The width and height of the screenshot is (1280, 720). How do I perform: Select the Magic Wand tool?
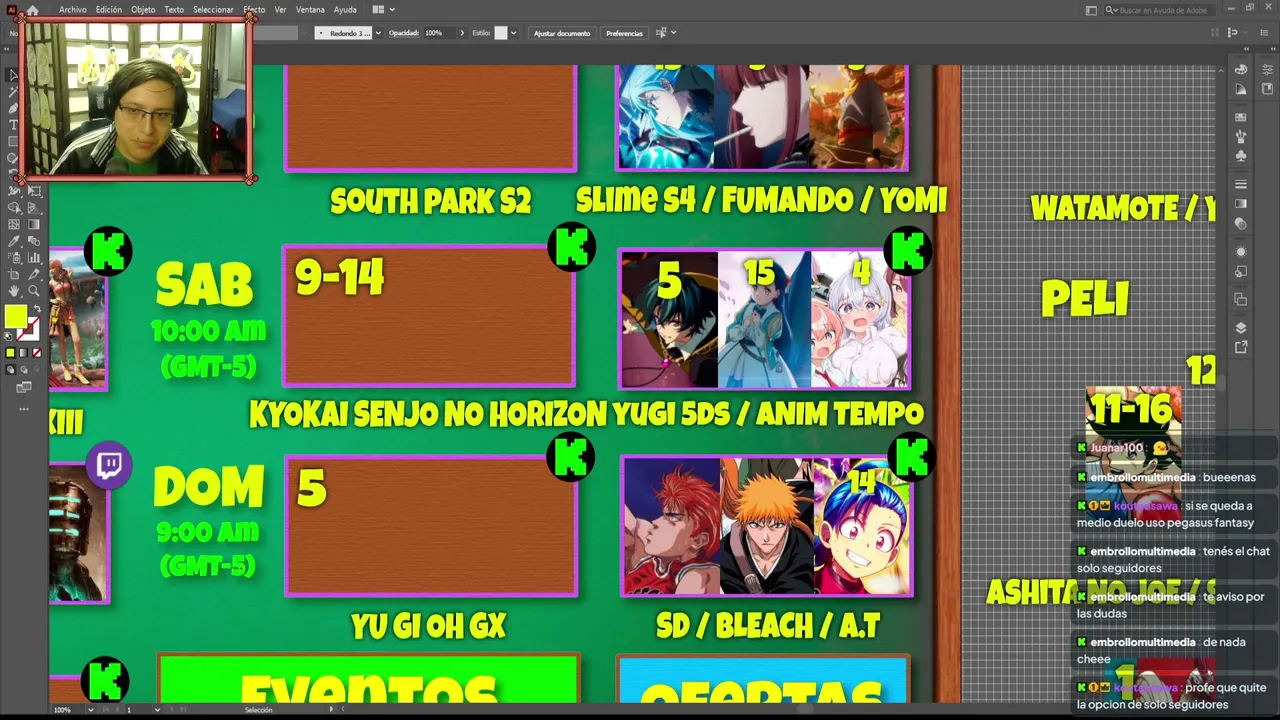(13, 92)
